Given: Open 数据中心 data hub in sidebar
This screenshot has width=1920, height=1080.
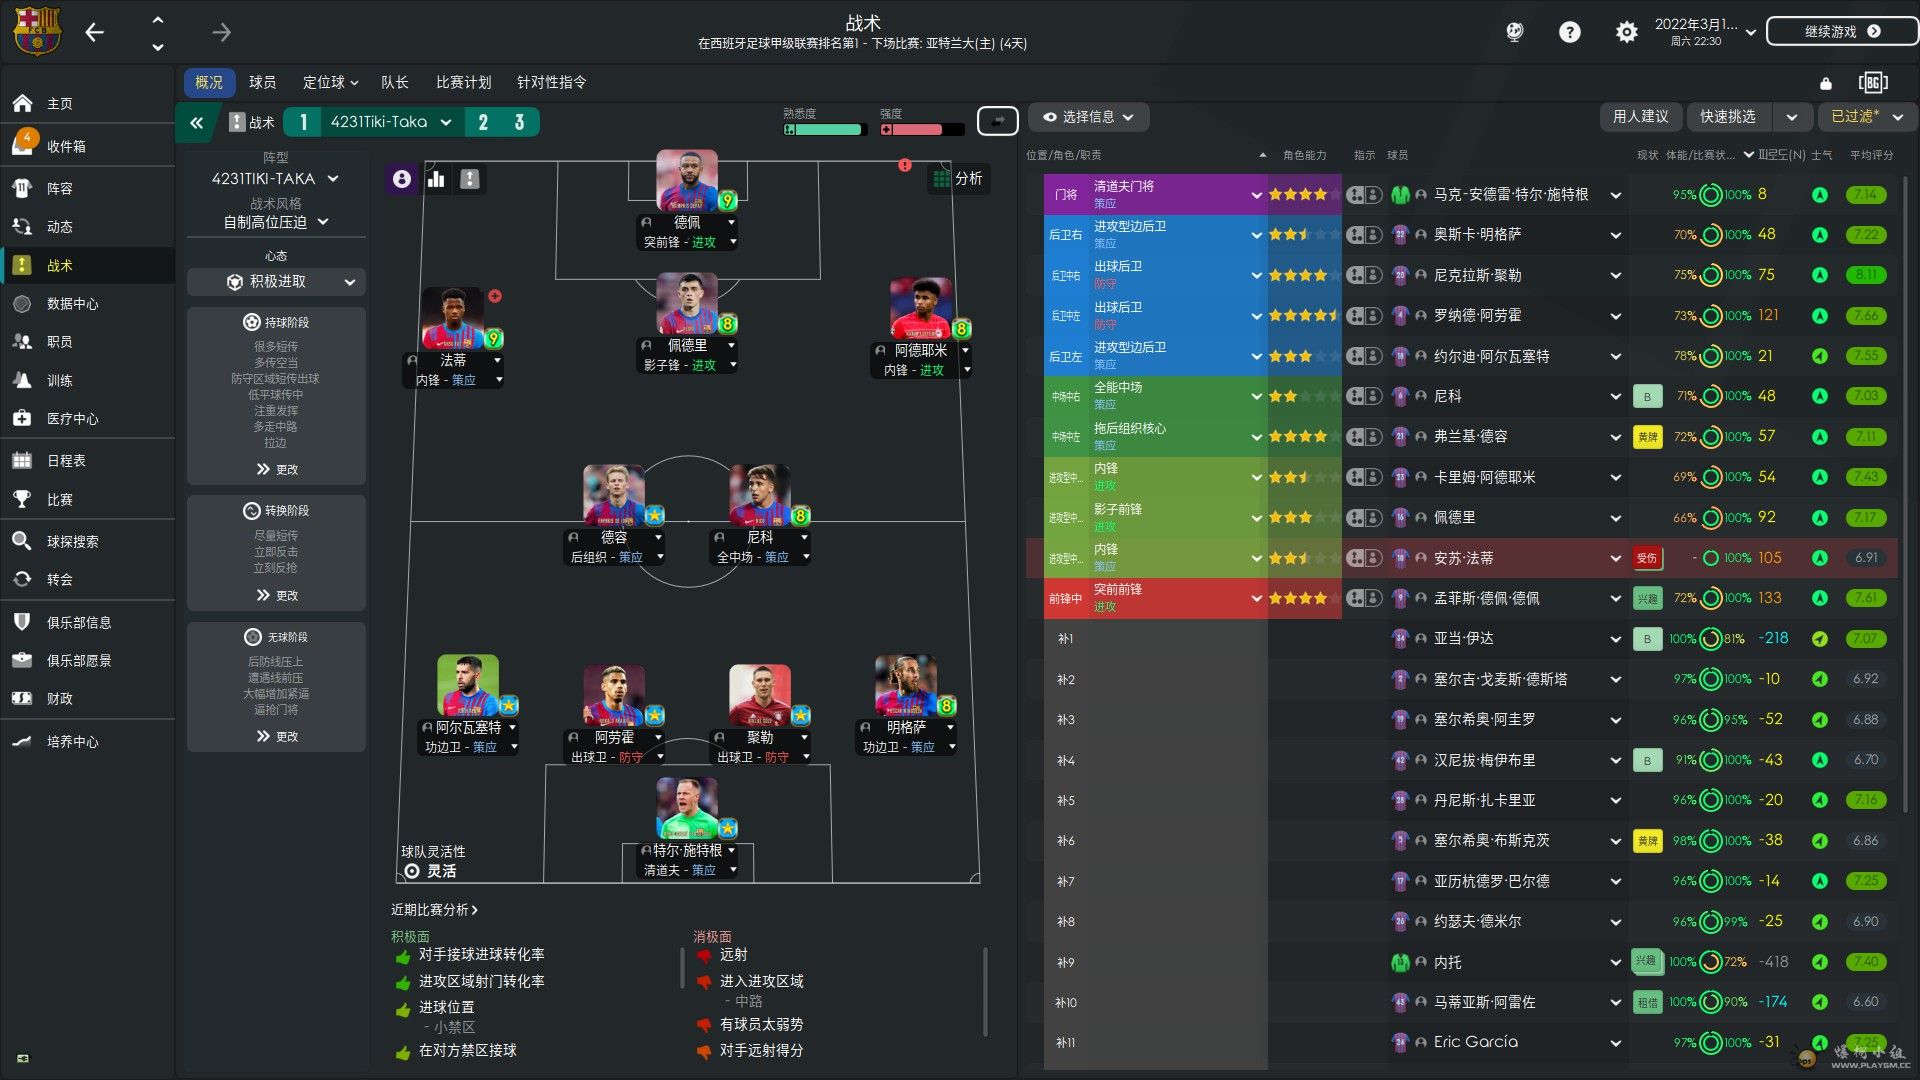Looking at the screenshot, I should pos(88,303).
